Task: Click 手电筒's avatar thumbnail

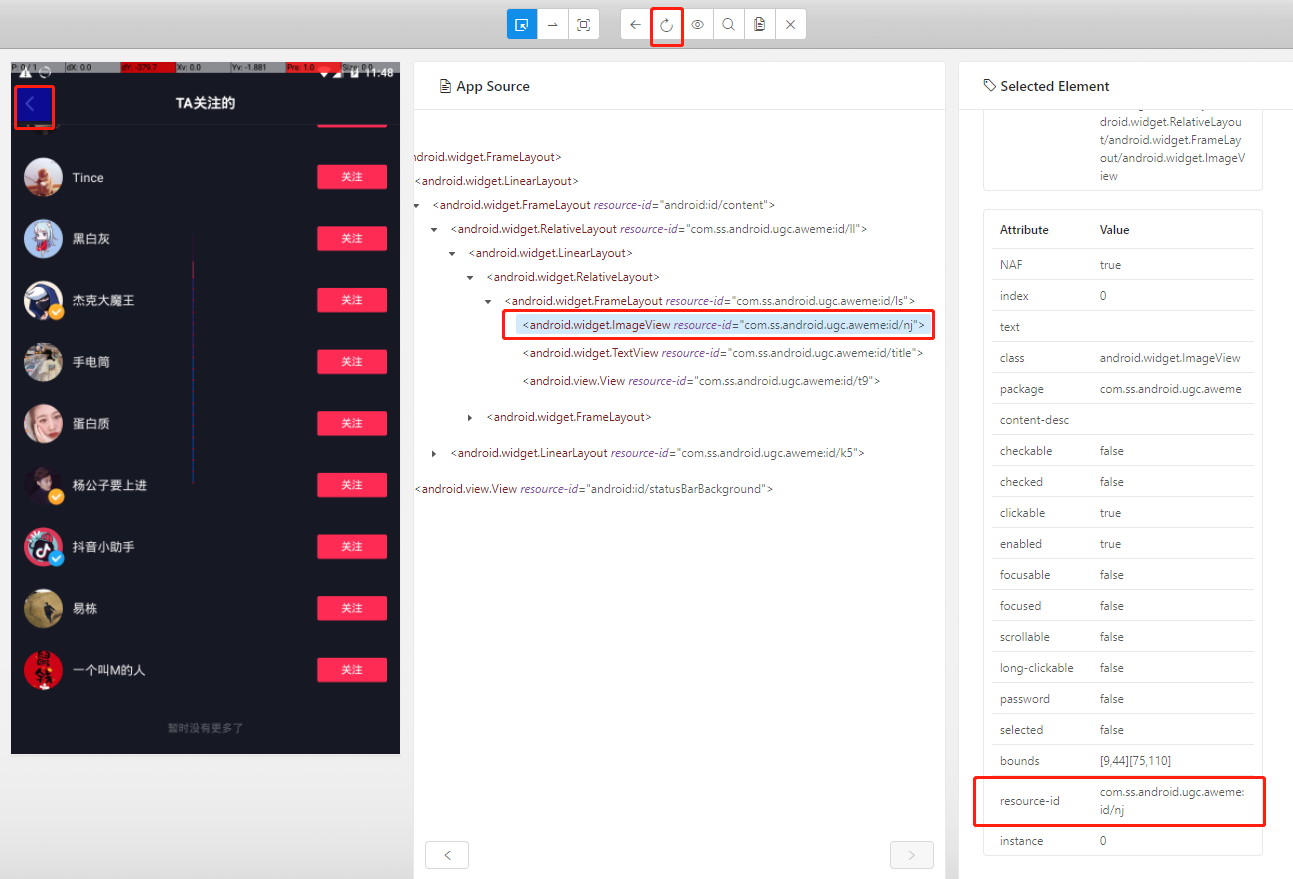Action: pyautogui.click(x=43, y=362)
